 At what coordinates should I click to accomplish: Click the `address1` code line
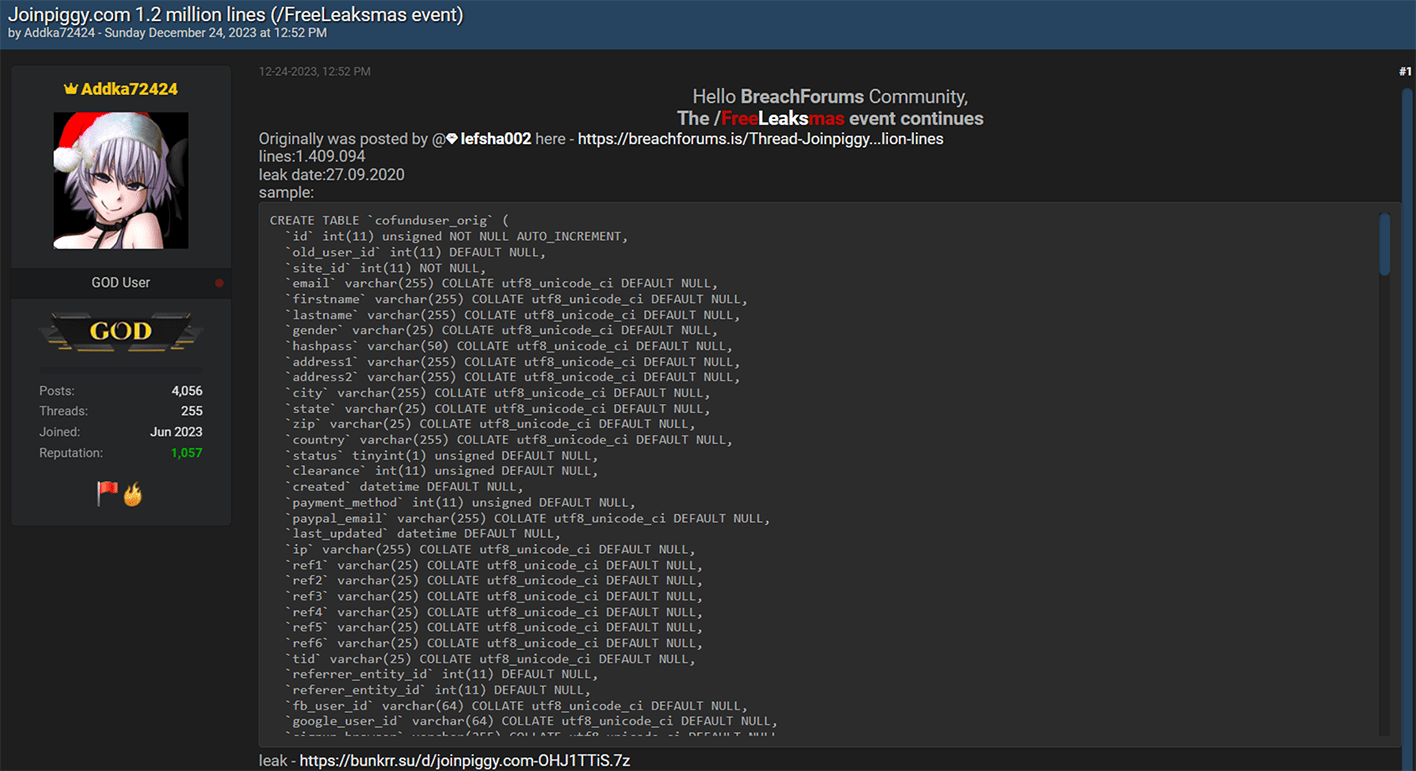tap(513, 362)
